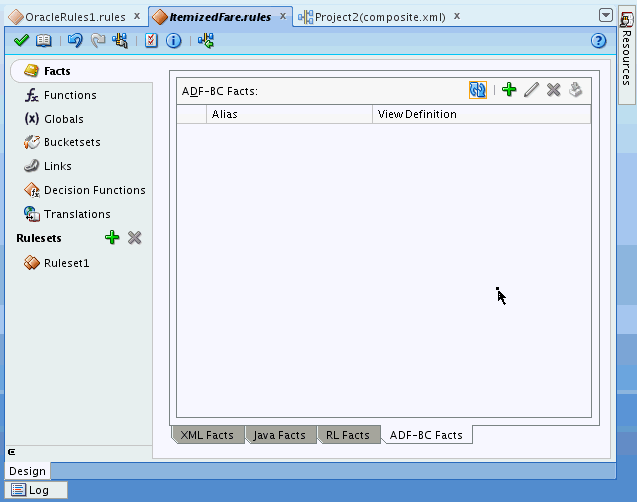Image resolution: width=637 pixels, height=502 pixels.
Task: Open Decision Functions section
Action: 94,190
